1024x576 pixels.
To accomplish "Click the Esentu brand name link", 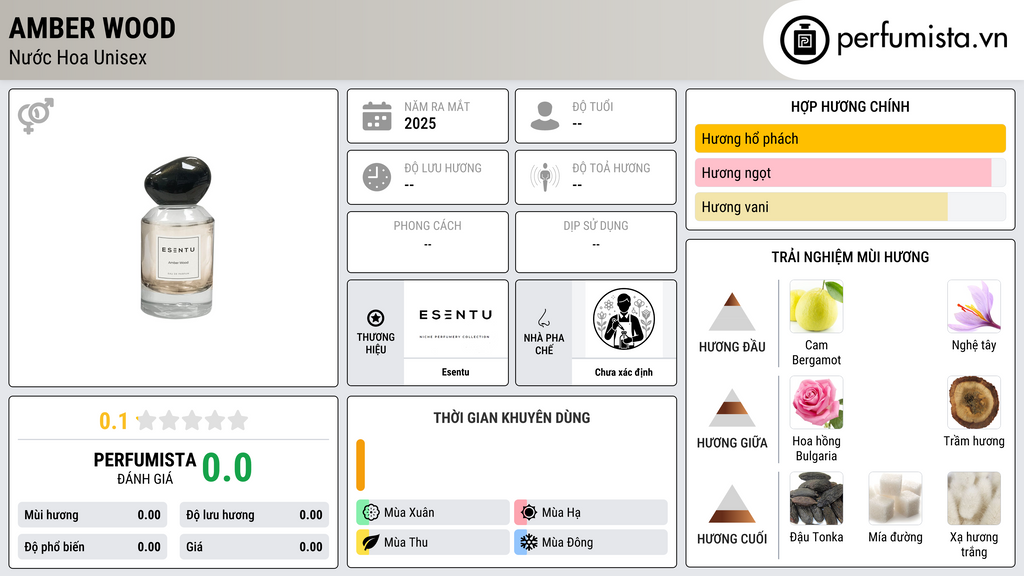I will click(455, 372).
